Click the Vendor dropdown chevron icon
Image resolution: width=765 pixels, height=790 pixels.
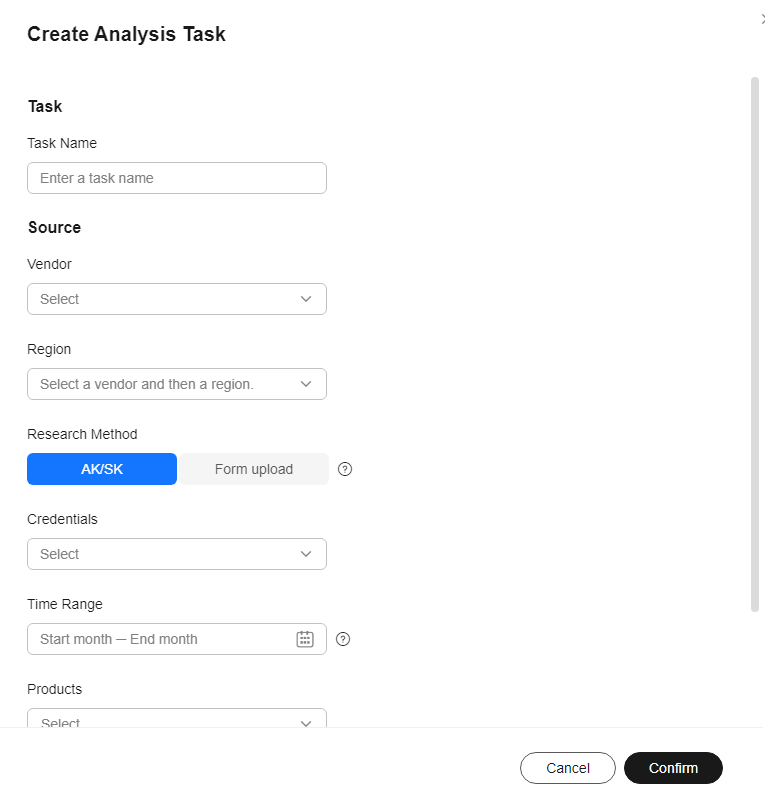tap(305, 299)
